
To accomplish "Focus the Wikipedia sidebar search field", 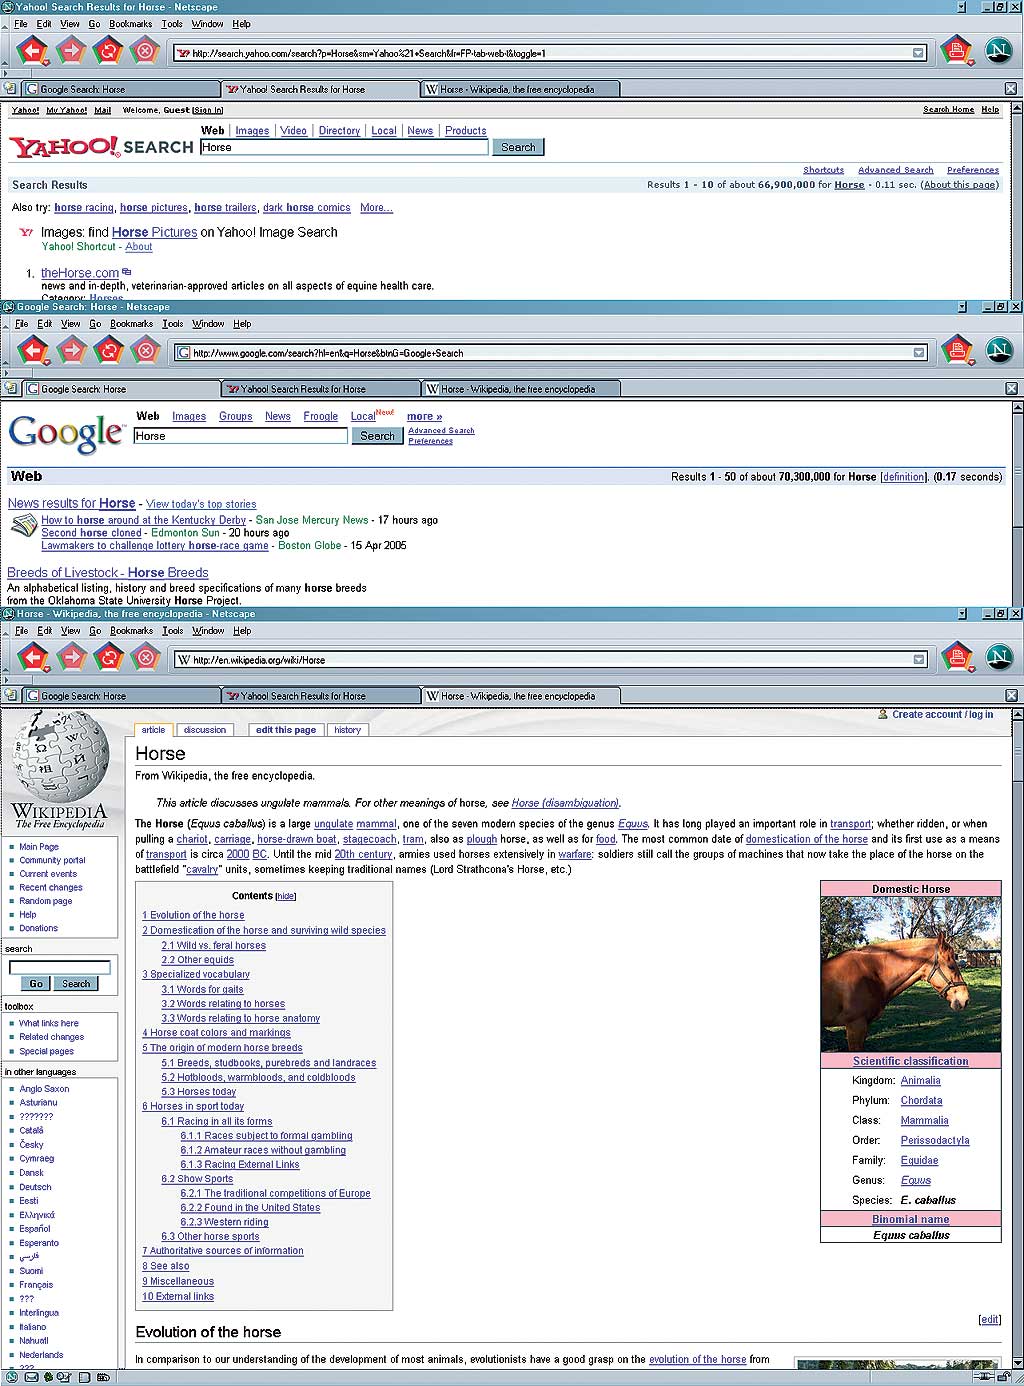I will [60, 967].
